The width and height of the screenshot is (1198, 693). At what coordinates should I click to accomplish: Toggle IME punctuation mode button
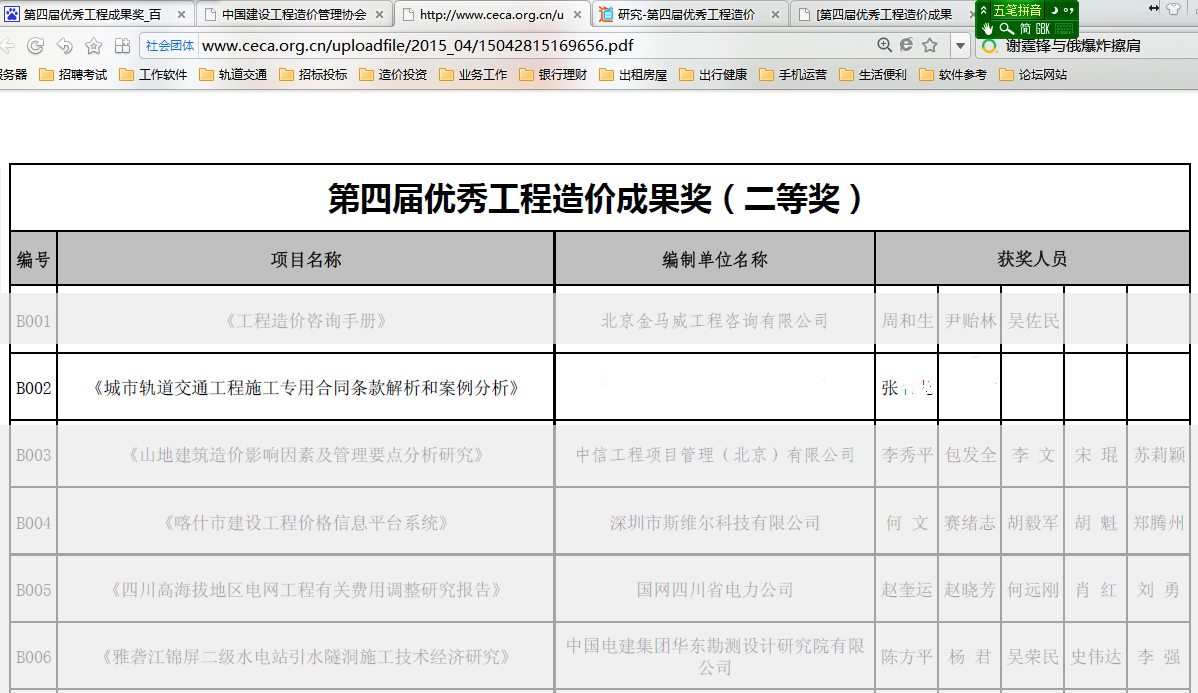pos(1068,10)
